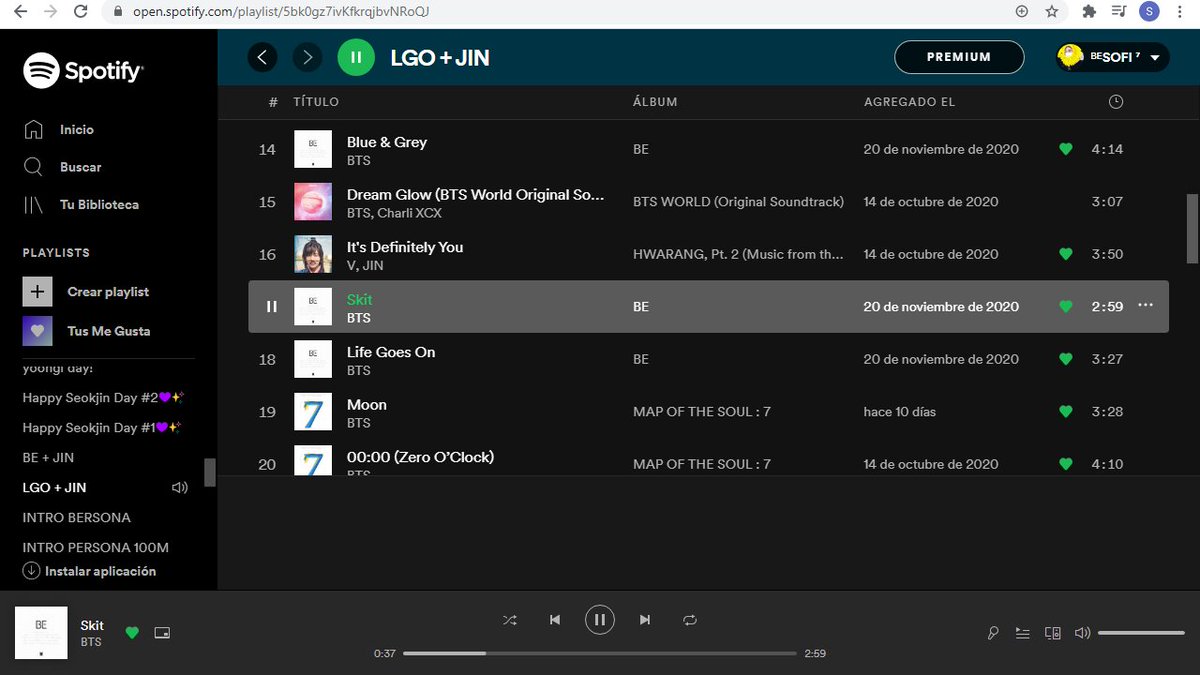1200x675 pixels.
Task: Toggle shuffle in the player bar
Action: pyautogui.click(x=510, y=620)
